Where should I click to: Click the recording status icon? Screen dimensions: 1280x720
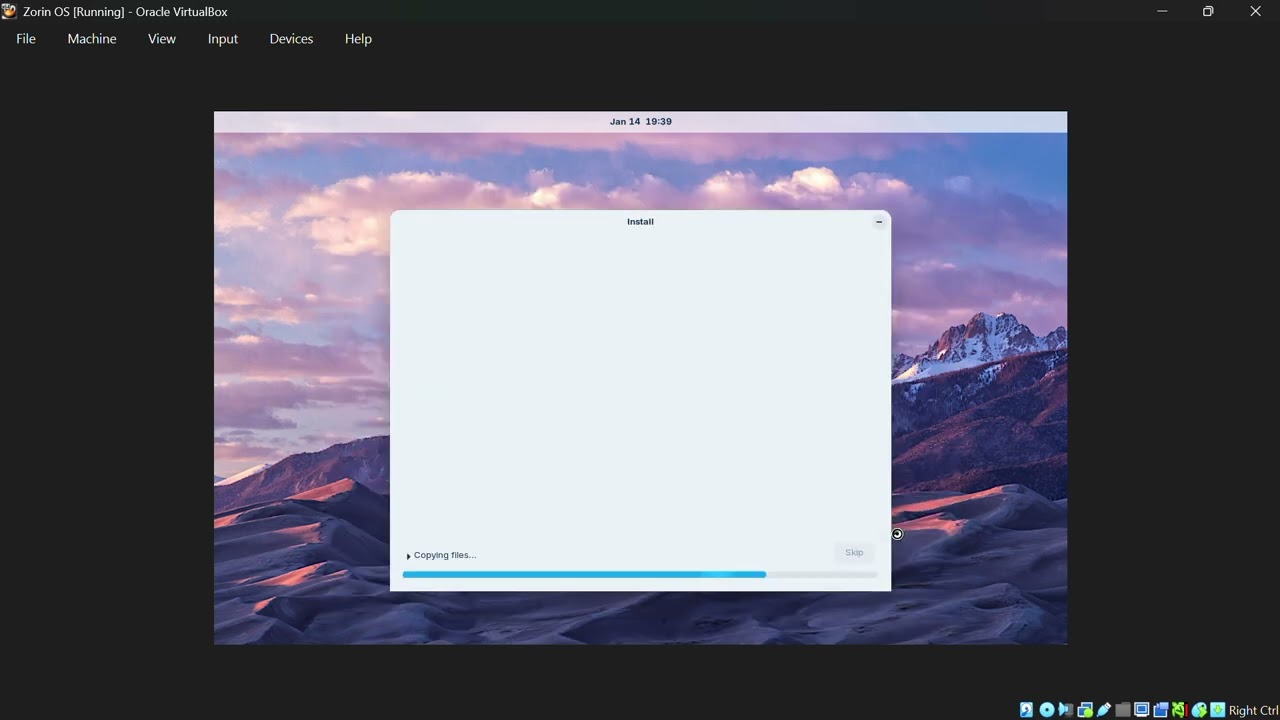1161,710
